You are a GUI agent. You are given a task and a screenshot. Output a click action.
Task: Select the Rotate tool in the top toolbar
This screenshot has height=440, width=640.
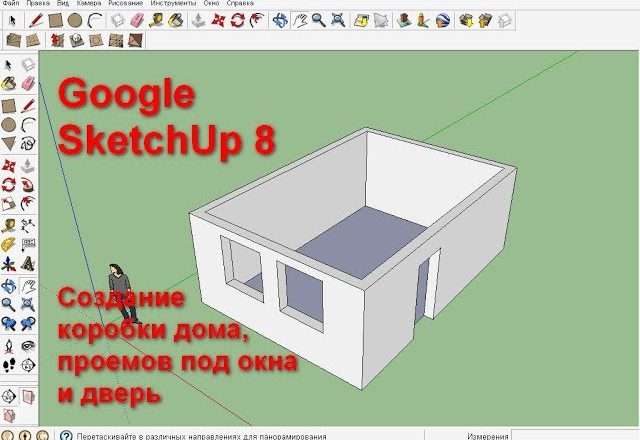click(x=238, y=20)
